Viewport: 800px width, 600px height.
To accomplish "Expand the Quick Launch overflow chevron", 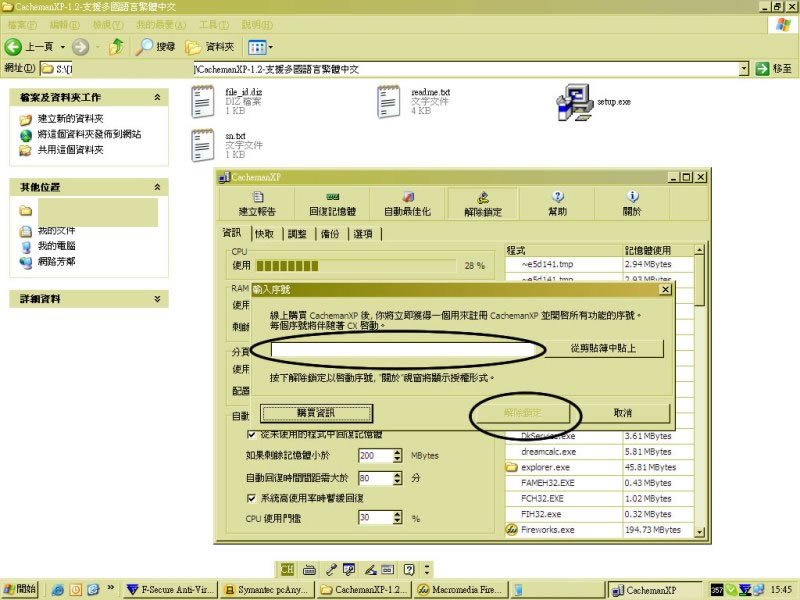I will pos(110,588).
